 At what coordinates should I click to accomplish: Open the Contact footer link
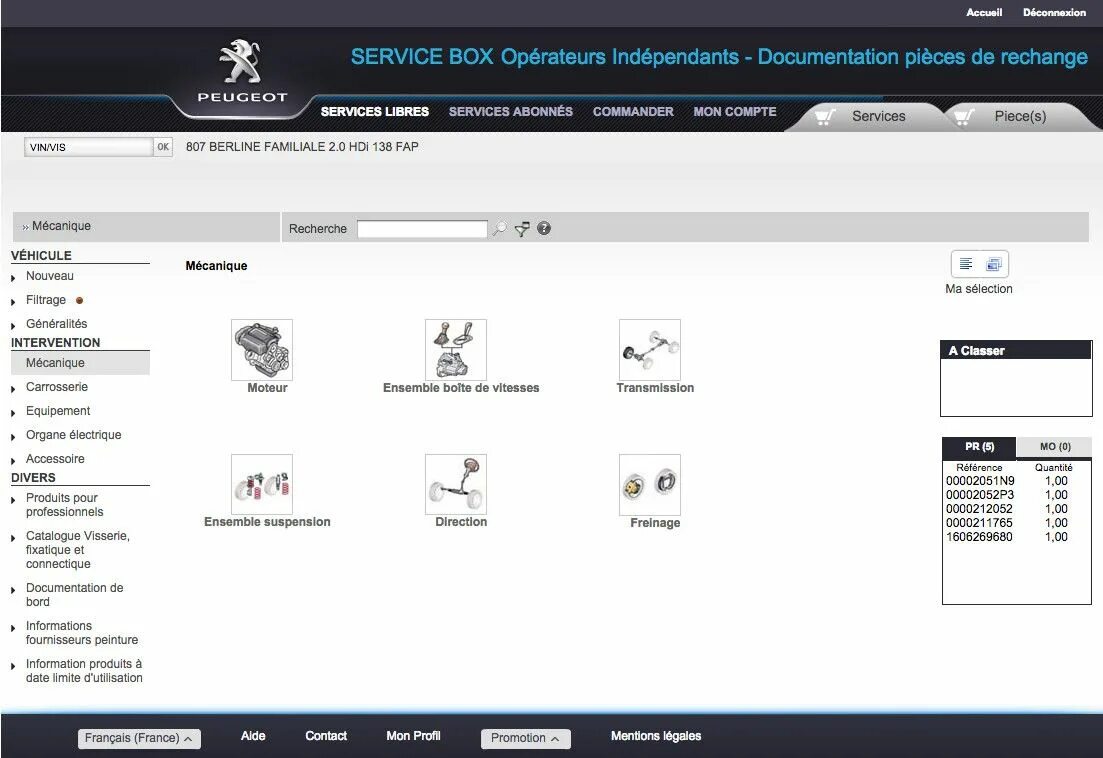(x=326, y=736)
